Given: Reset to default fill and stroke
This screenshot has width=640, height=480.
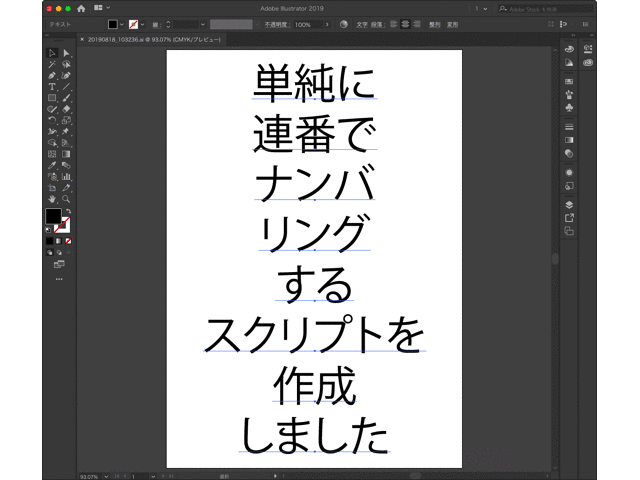Looking at the screenshot, I should click(48, 230).
